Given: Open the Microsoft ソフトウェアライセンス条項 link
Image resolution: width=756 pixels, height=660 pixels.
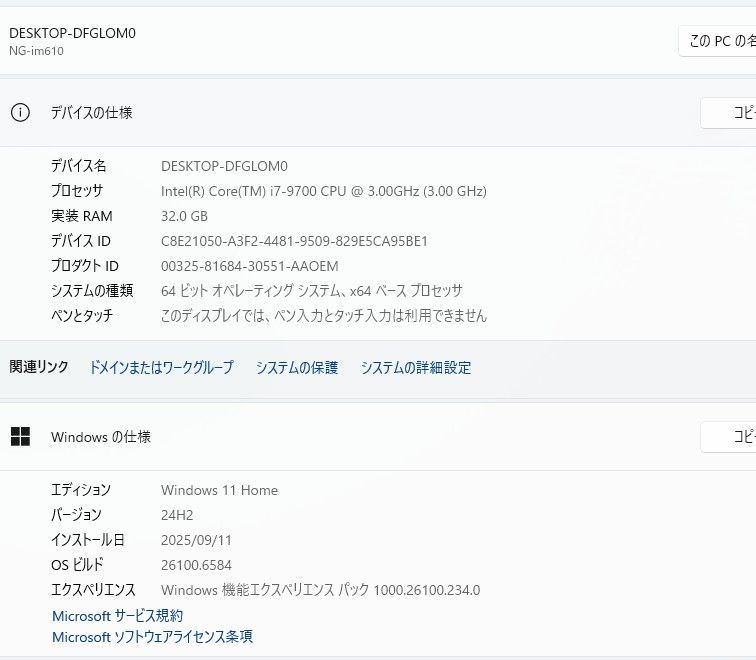Looking at the screenshot, I should [152, 637].
